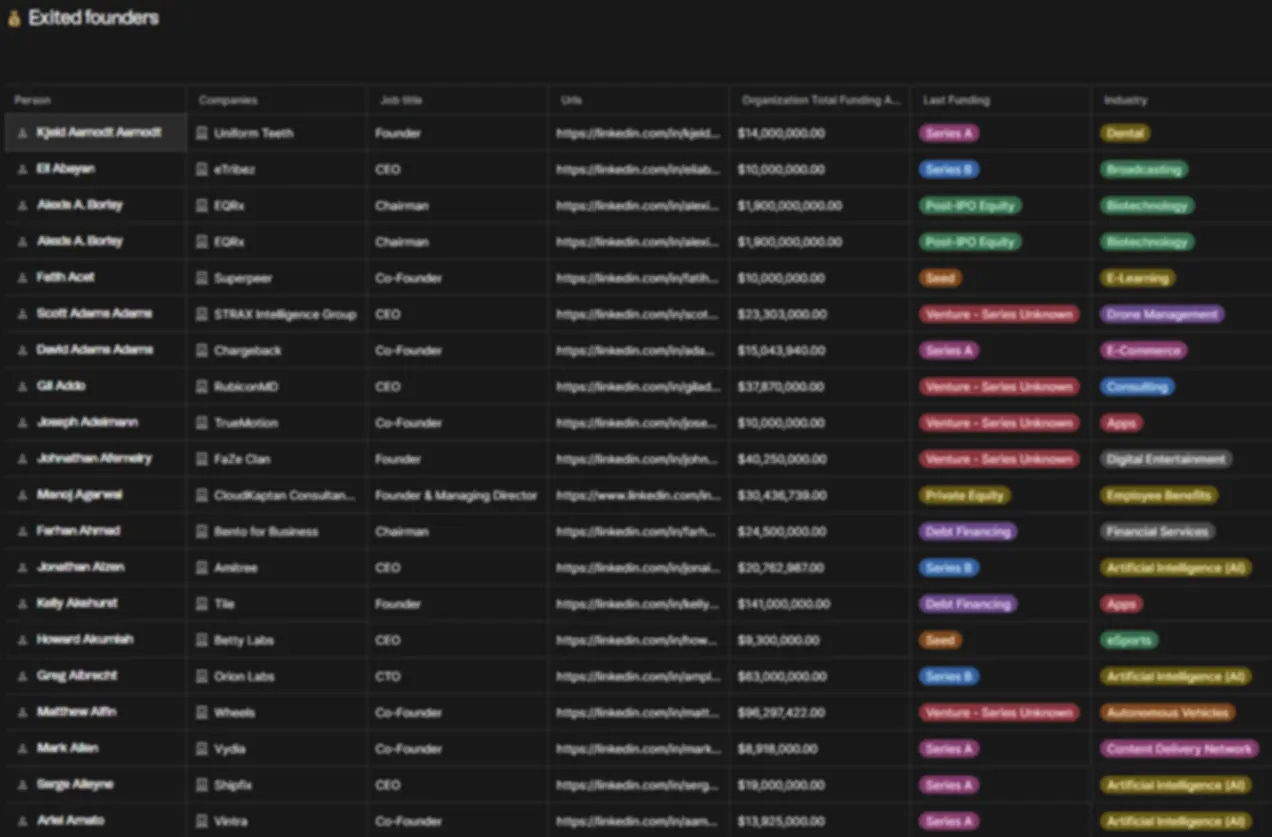This screenshot has width=1272, height=837.
Task: Click the Shipfix company cell
Action: (277, 785)
